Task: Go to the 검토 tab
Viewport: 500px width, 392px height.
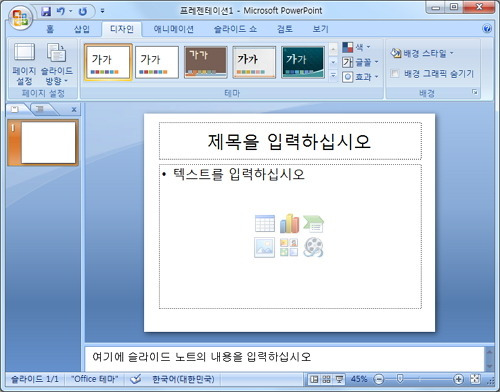Action: 285,29
